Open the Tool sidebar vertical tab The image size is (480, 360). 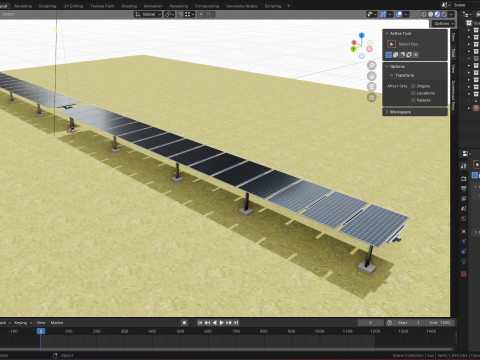[x=453, y=52]
